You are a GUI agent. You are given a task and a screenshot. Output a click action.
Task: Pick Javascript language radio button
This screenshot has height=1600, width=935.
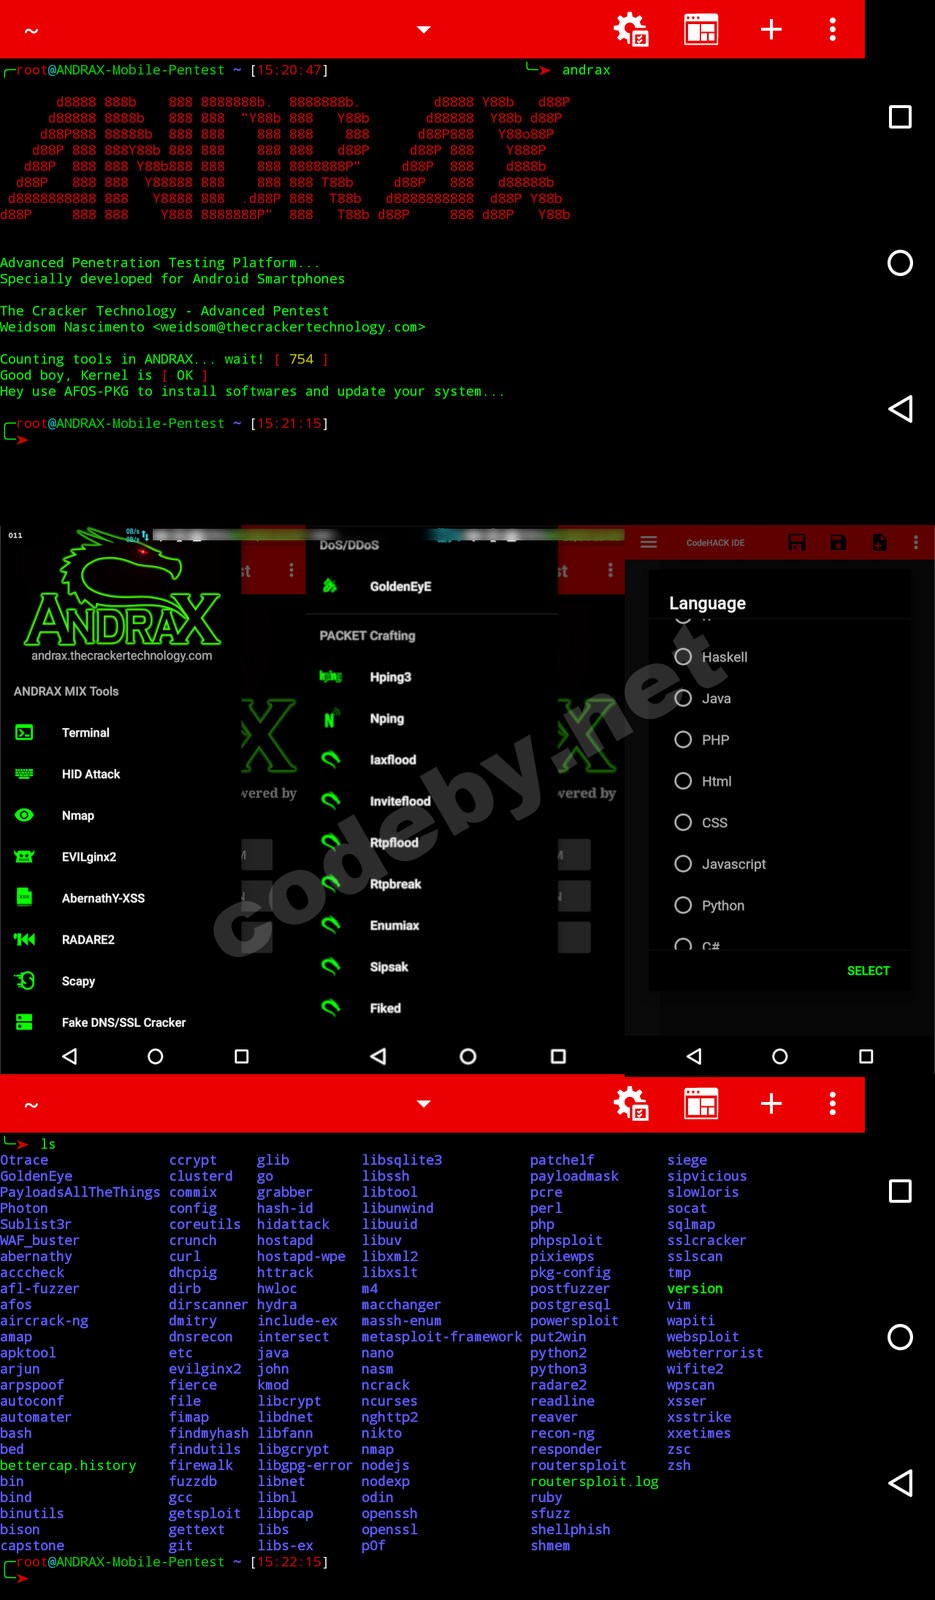click(683, 863)
